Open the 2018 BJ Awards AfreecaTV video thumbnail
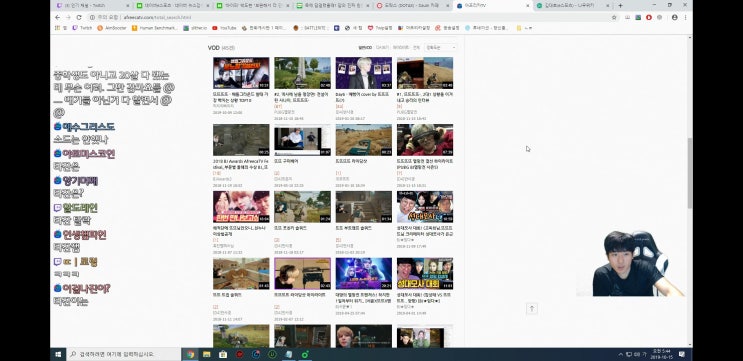This screenshot has height=361, width=743. [x=241, y=140]
